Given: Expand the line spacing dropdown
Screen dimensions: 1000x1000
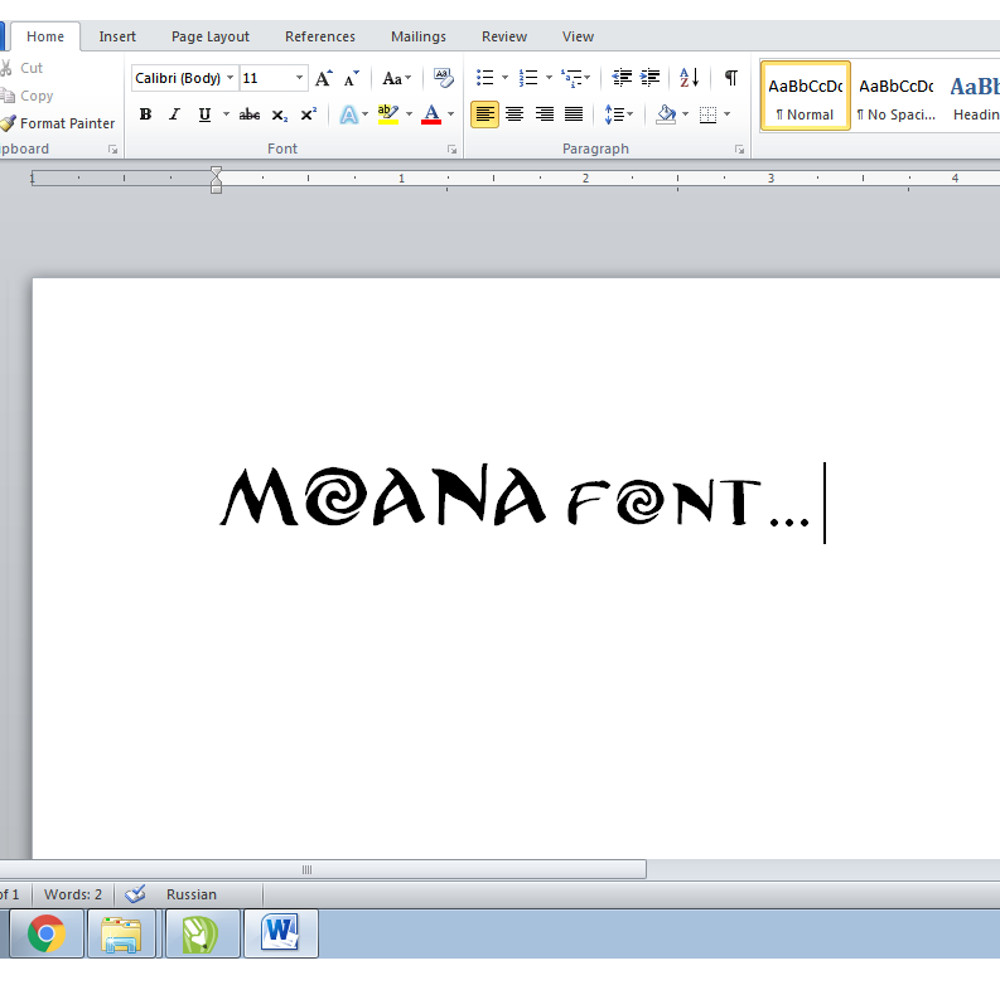Looking at the screenshot, I should coord(629,115).
